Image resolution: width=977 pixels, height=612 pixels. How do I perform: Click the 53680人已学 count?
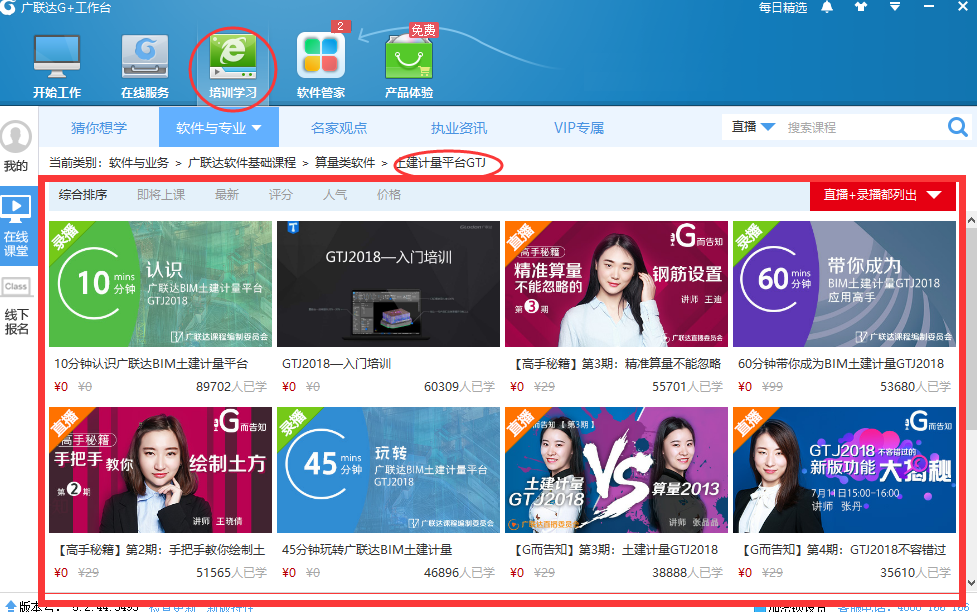tap(915, 386)
